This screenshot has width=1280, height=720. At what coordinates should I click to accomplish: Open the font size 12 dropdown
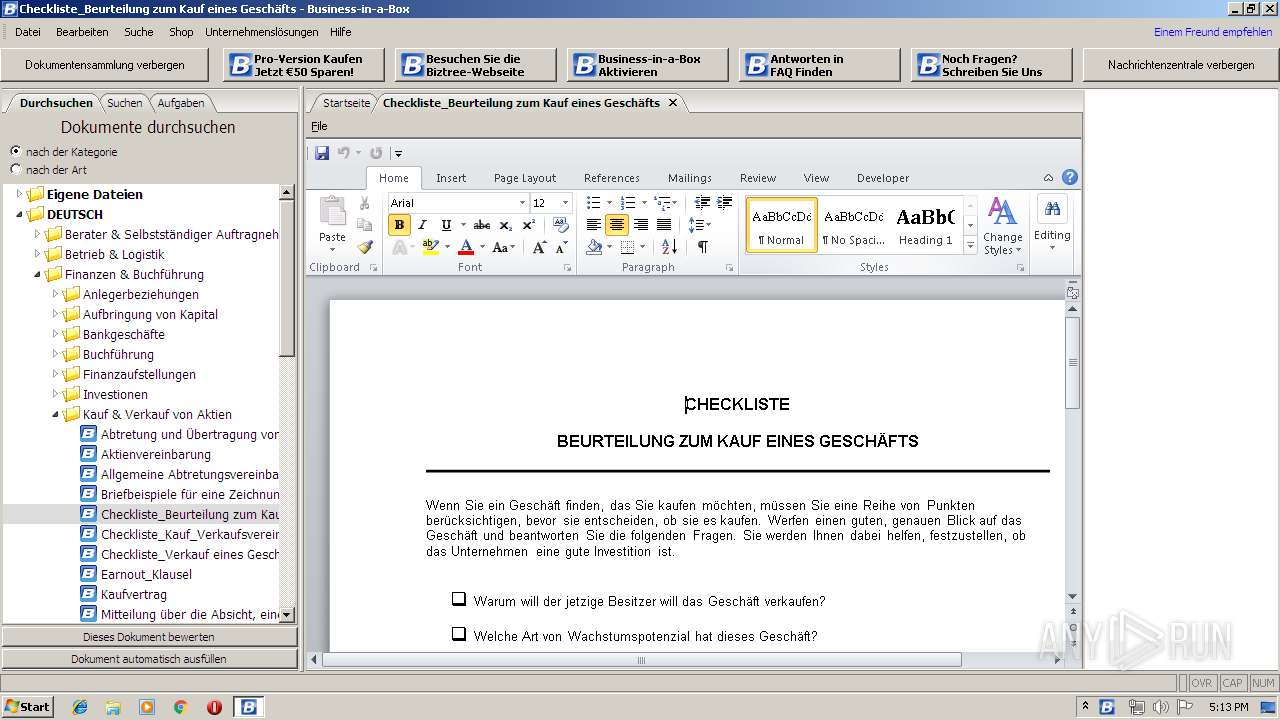pos(564,203)
